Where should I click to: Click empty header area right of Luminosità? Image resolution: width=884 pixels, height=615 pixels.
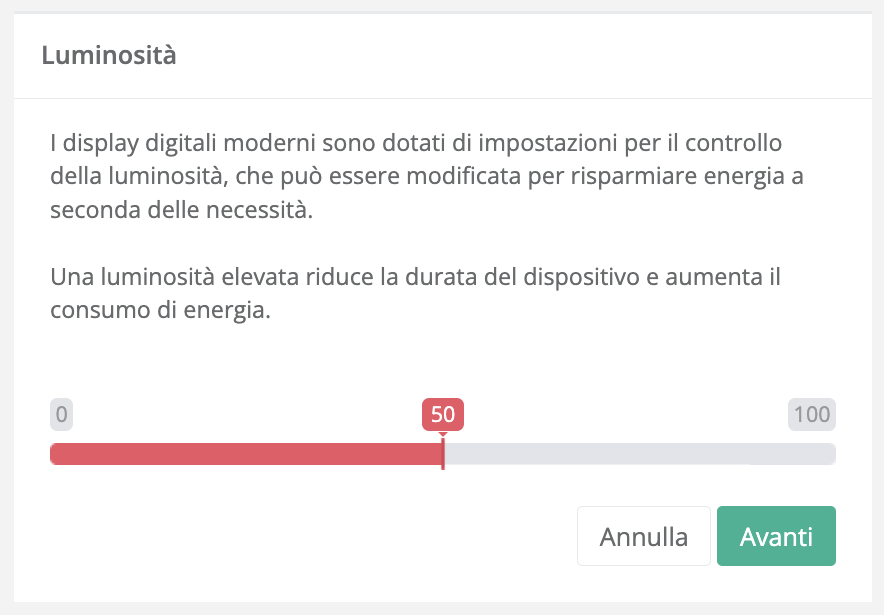pyautogui.click(x=520, y=56)
